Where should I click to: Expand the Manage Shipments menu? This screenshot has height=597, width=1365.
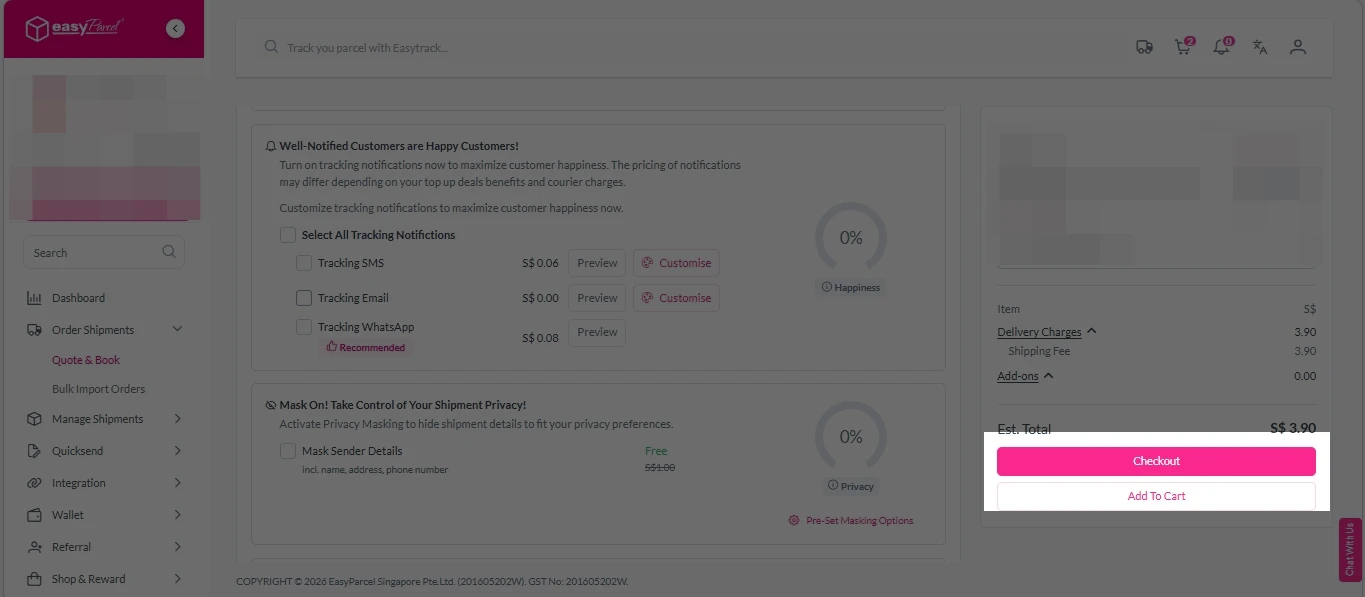coord(177,419)
